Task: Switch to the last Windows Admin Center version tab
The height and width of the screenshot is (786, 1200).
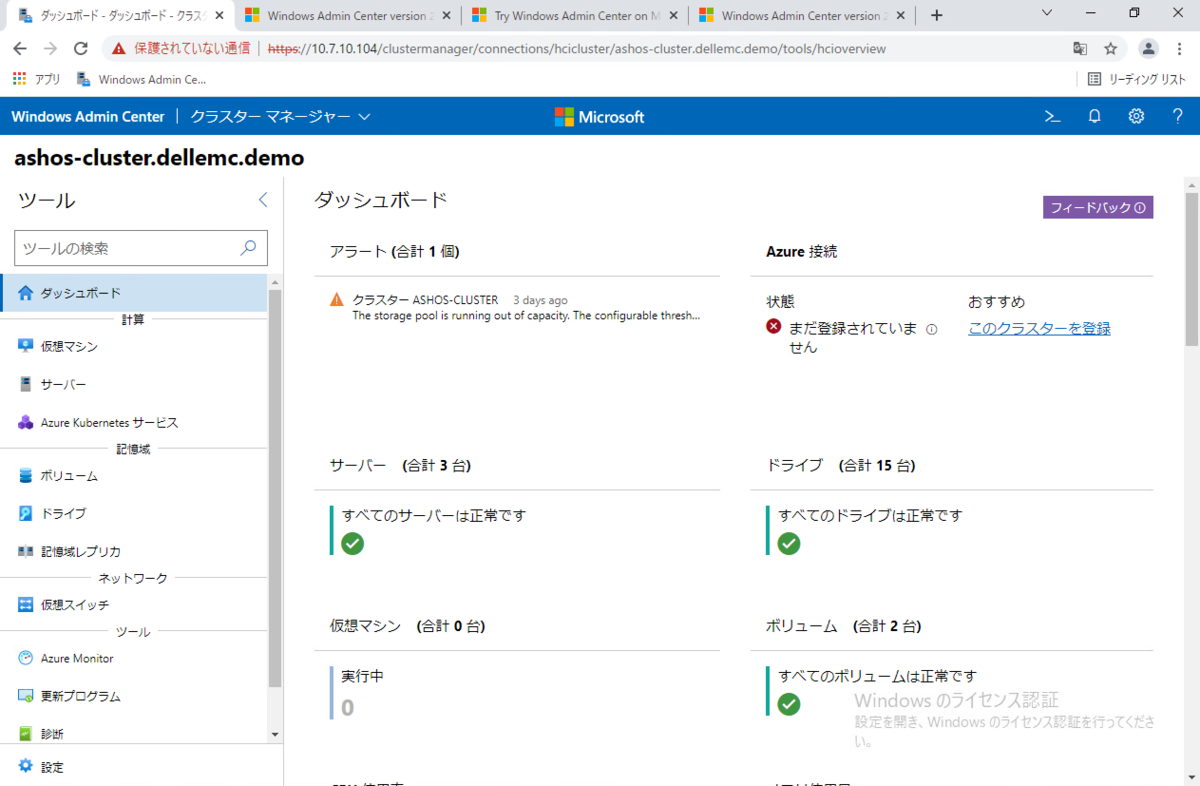Action: [x=802, y=16]
